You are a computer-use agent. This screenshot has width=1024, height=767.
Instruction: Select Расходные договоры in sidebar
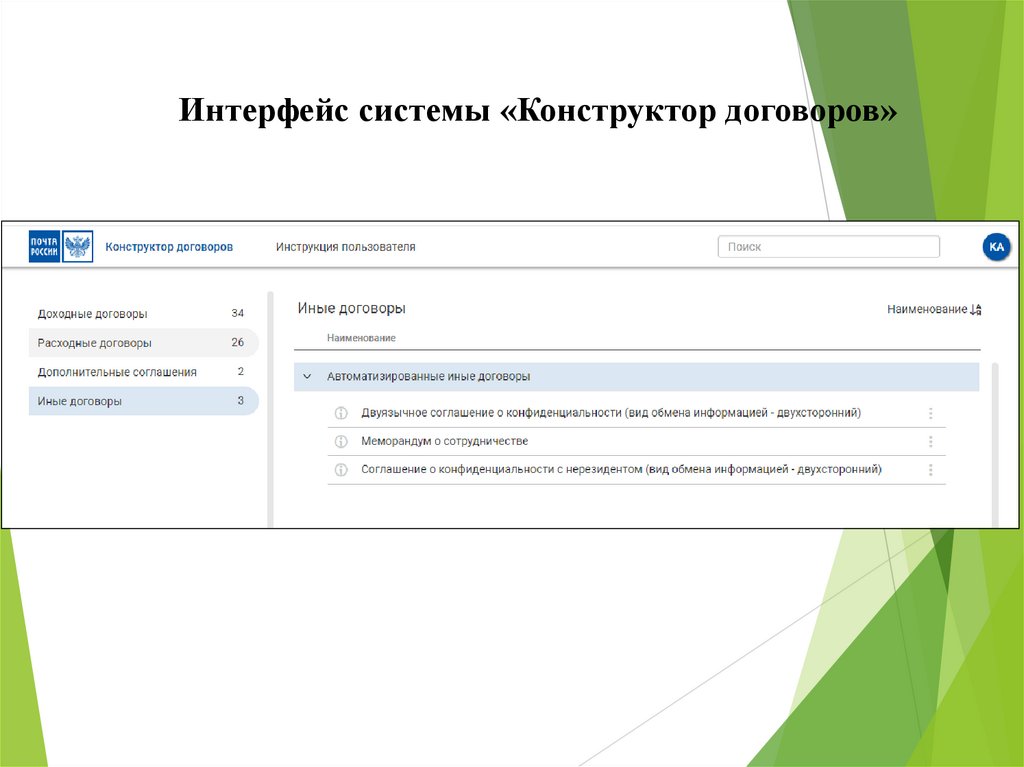[x=144, y=342]
